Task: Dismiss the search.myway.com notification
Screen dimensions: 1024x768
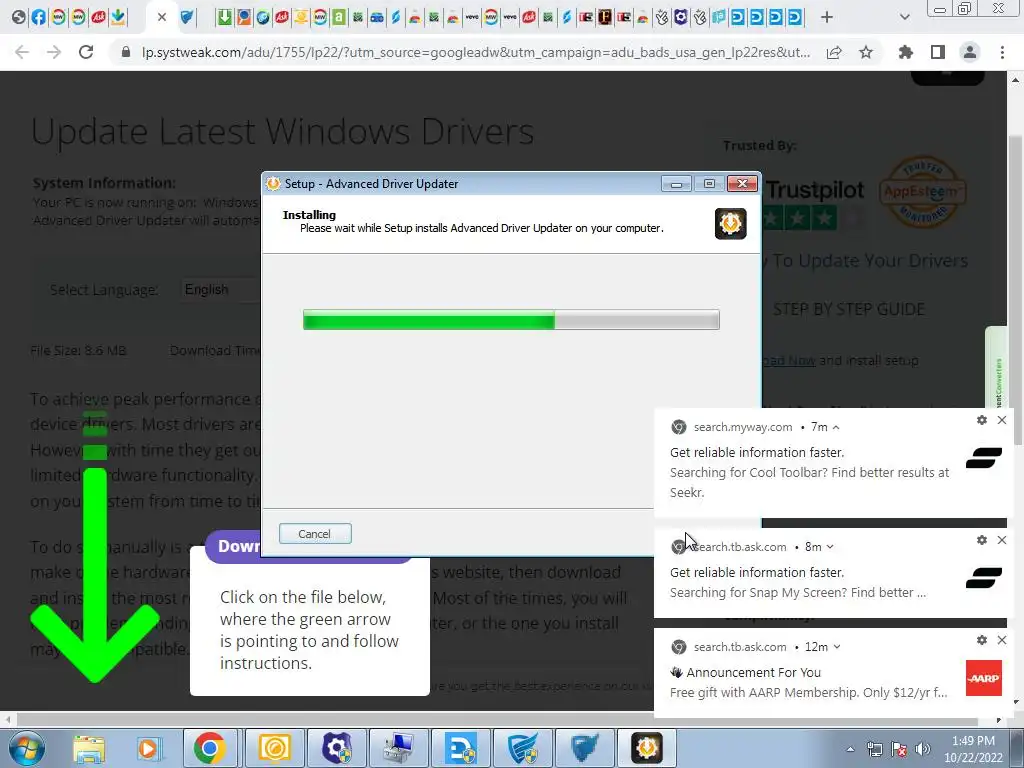Action: tap(1002, 420)
